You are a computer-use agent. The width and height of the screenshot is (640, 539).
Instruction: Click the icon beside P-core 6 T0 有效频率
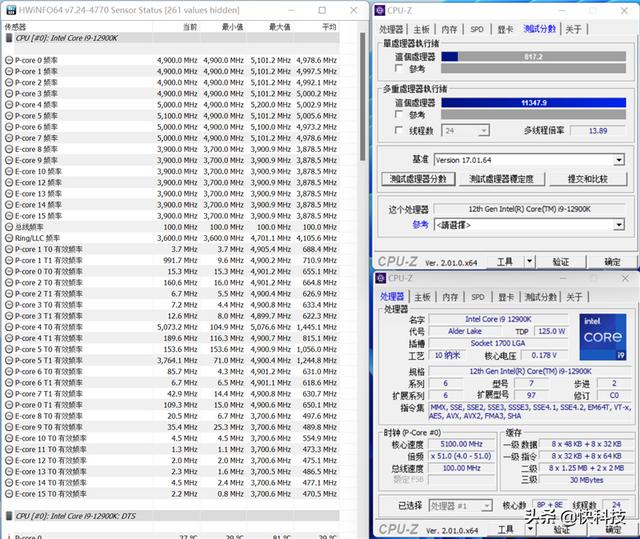[9, 371]
